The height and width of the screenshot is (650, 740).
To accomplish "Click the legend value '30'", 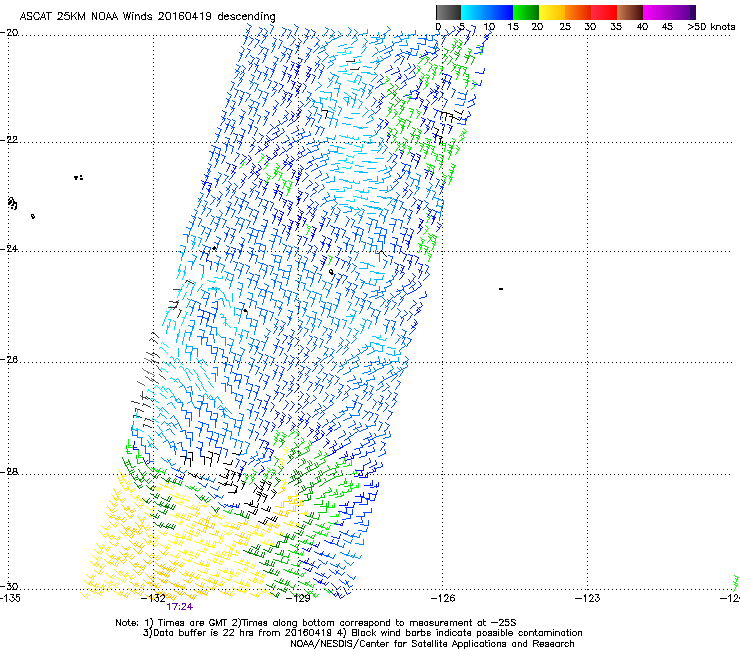I will tap(590, 27).
